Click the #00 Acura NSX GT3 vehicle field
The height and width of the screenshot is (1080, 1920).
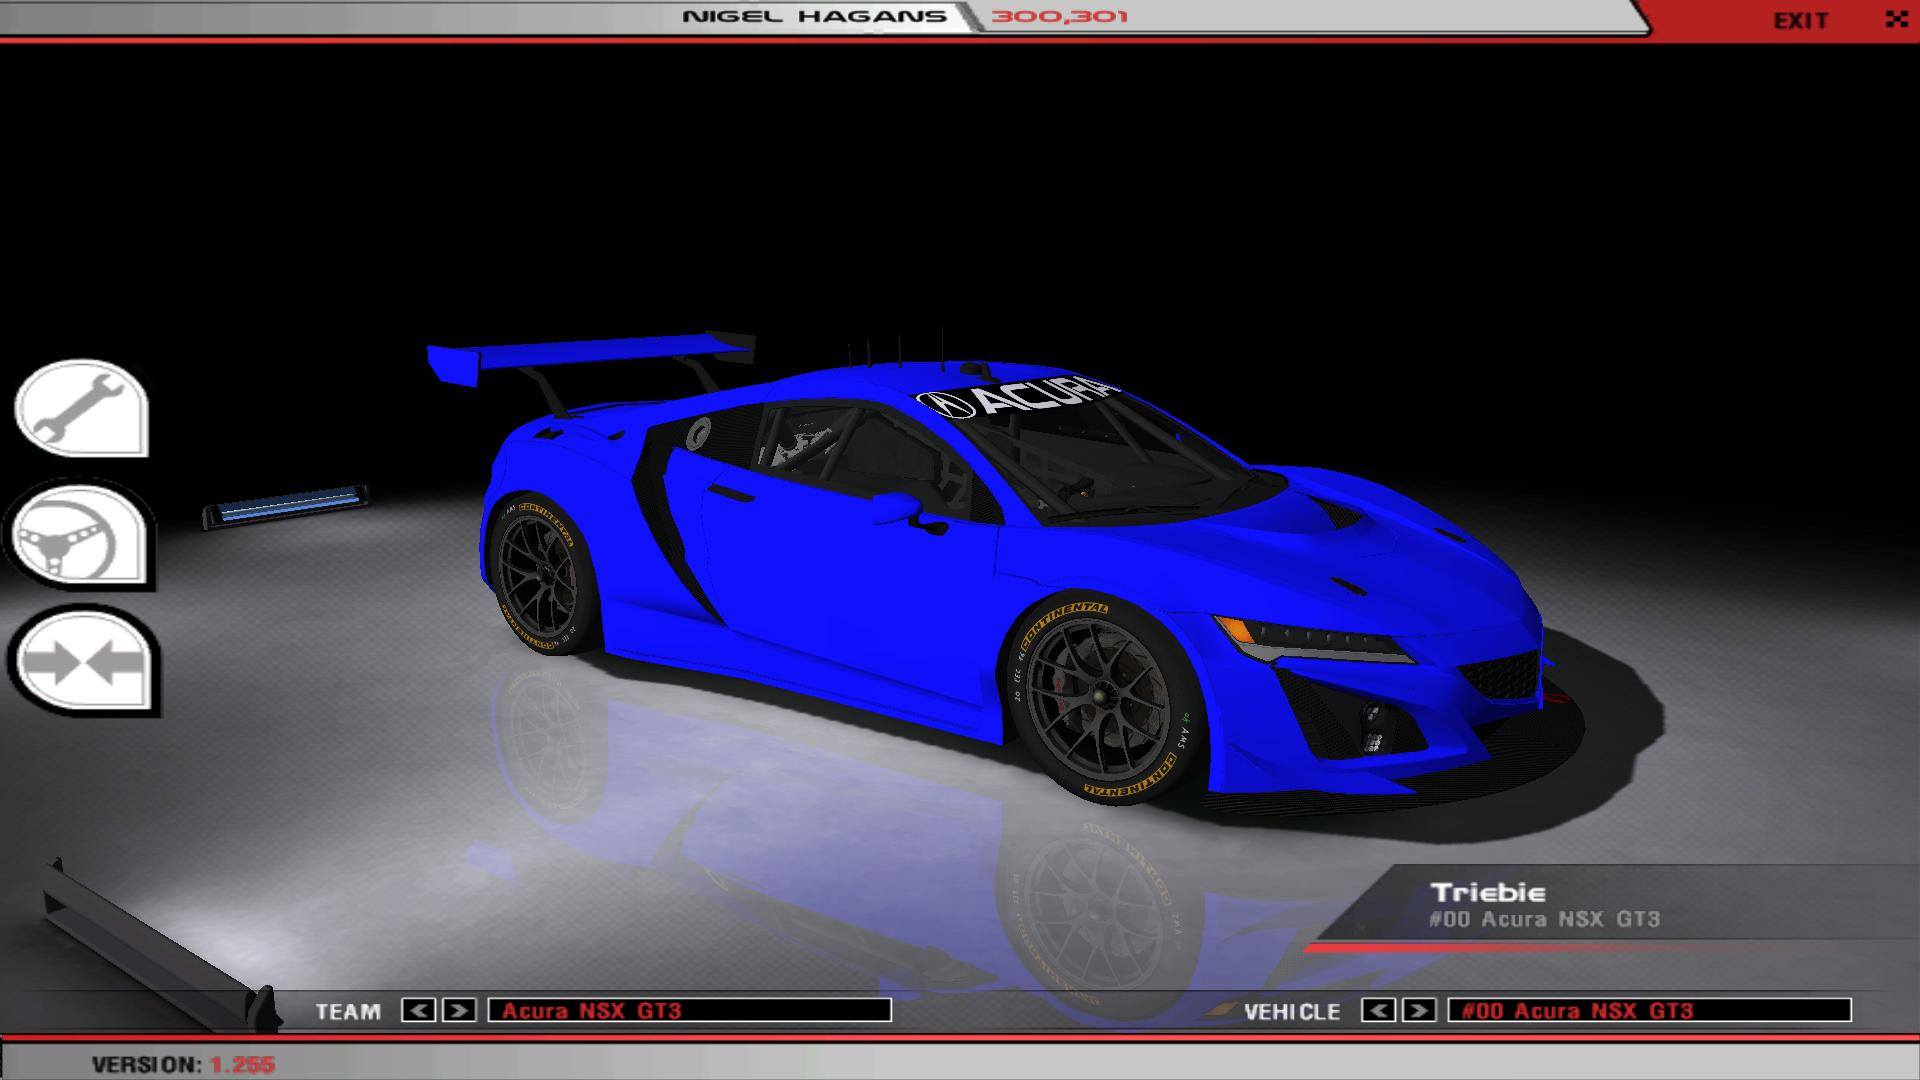pos(1650,1010)
